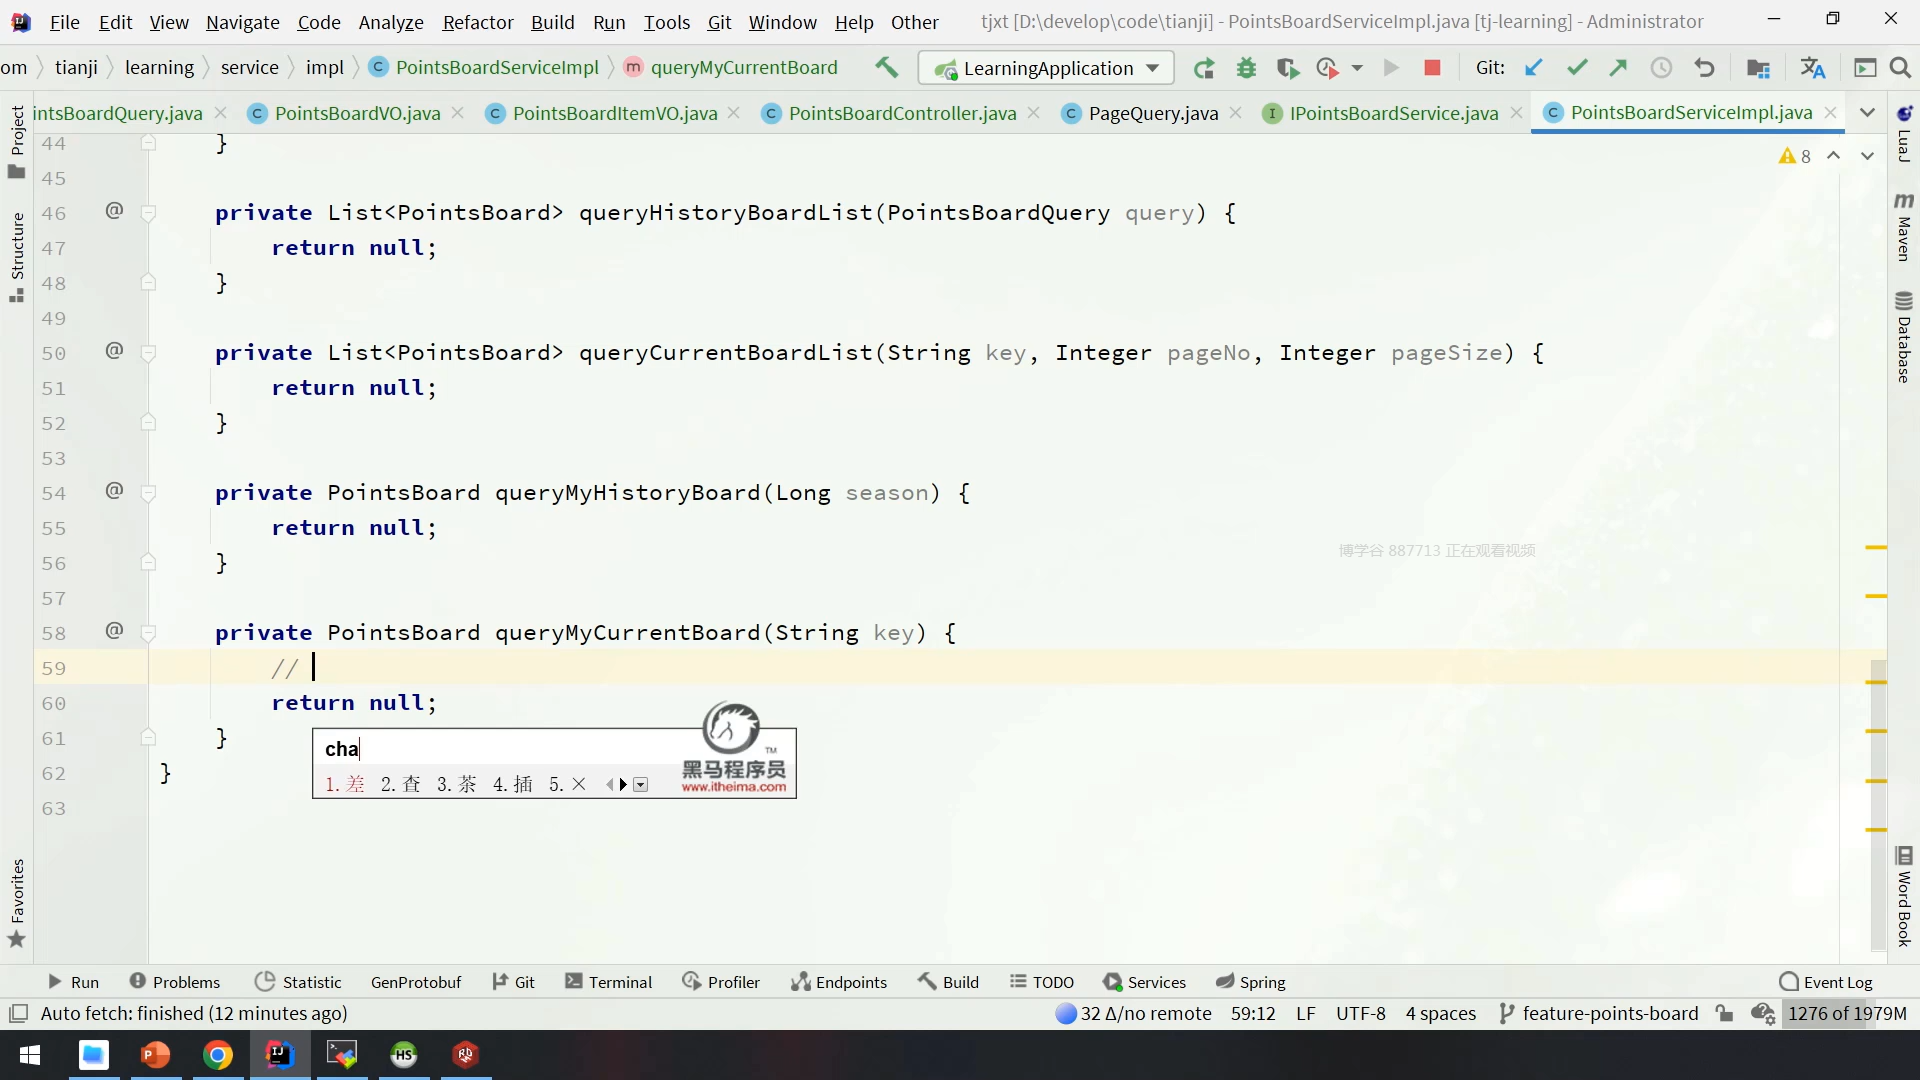Toggle read-only lock icon in status bar
The height and width of the screenshot is (1080, 1920).
click(x=1724, y=1013)
